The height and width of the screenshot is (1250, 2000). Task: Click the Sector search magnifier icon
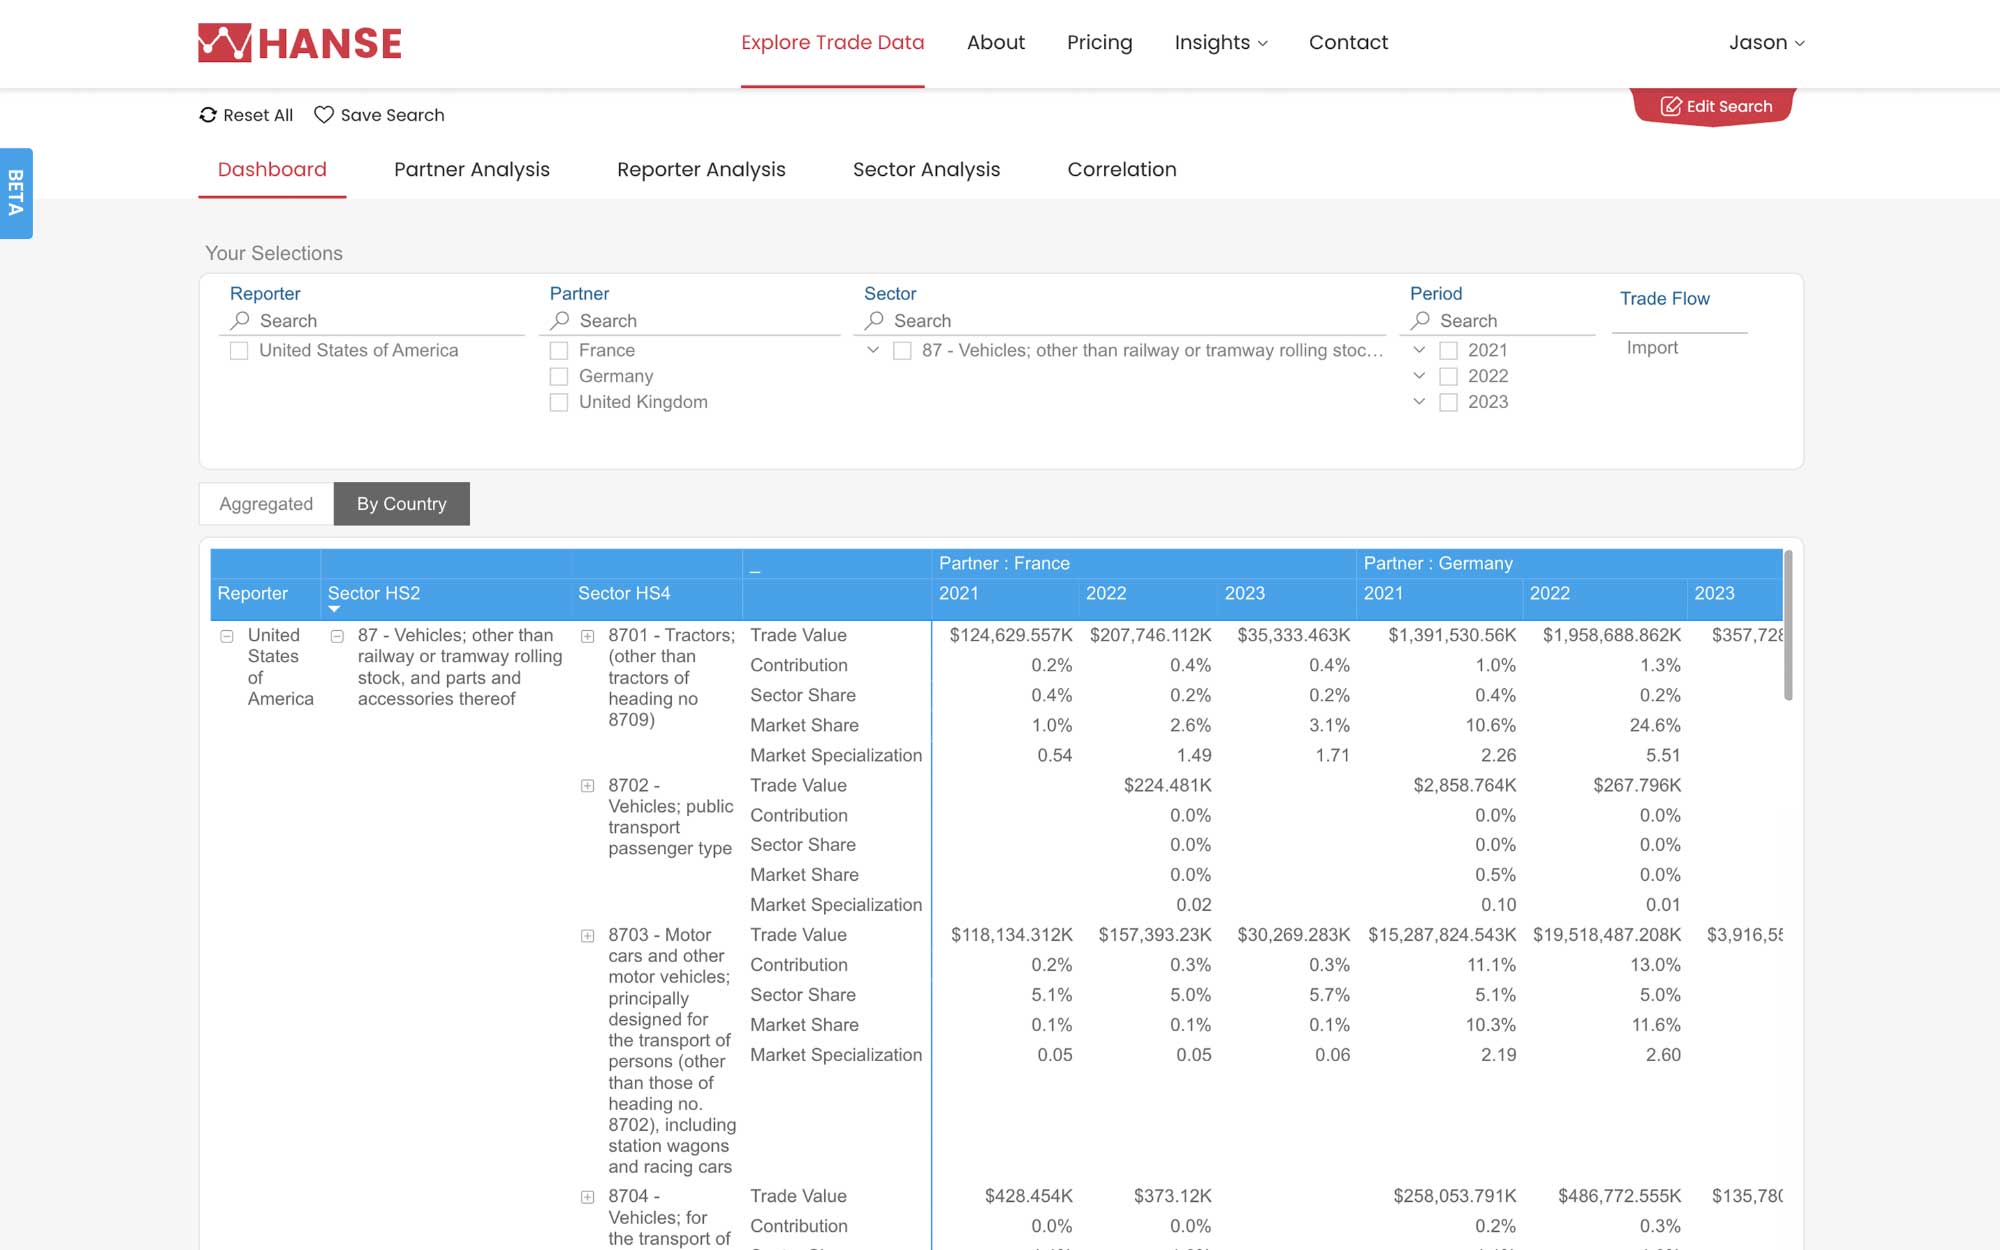click(x=874, y=320)
